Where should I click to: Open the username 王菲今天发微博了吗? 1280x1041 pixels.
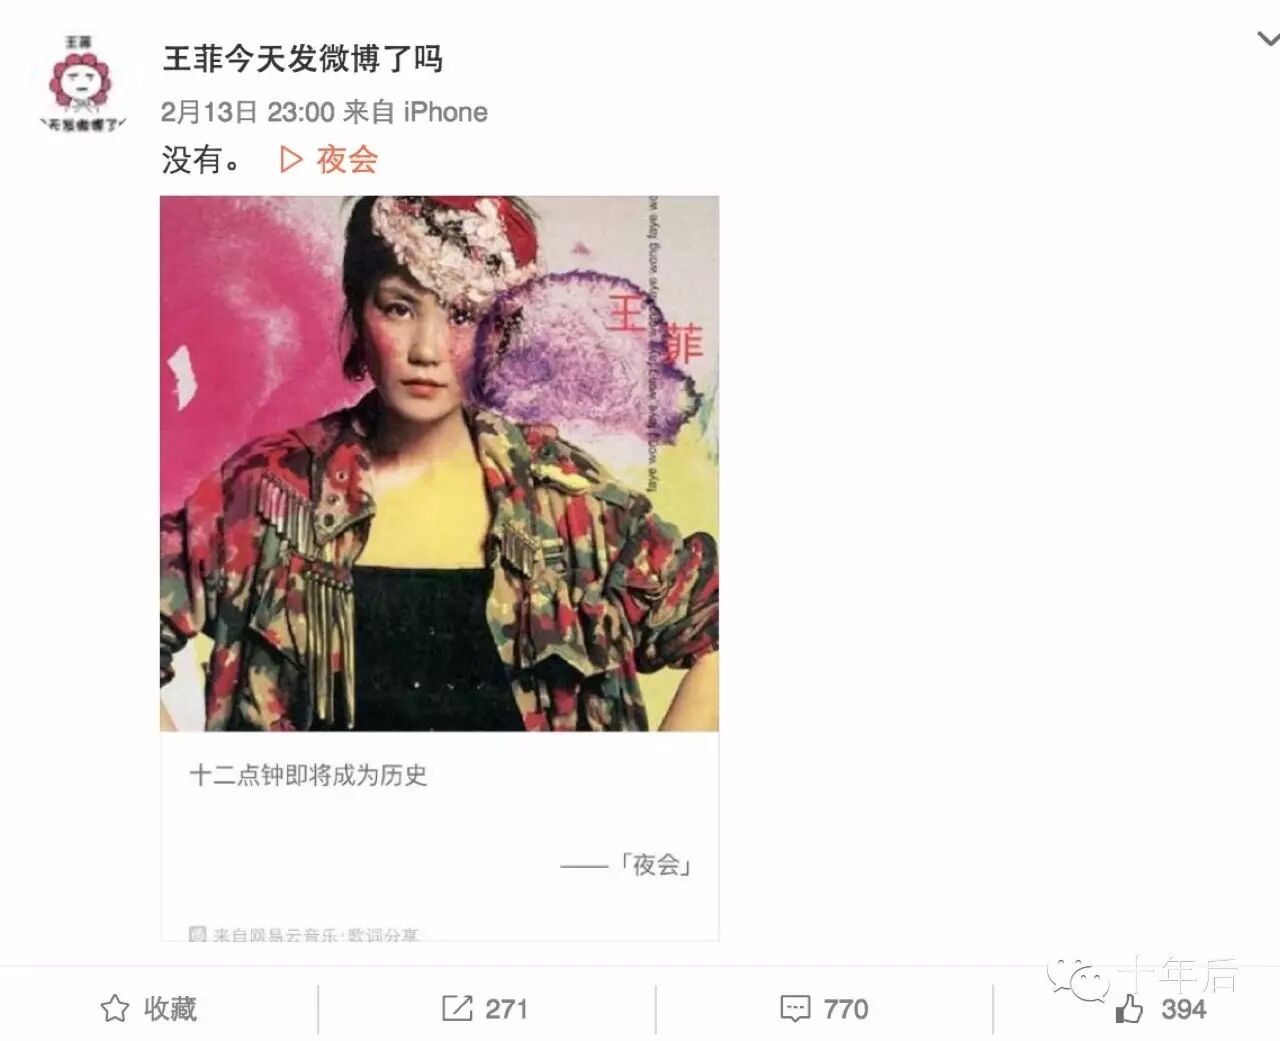302,60
